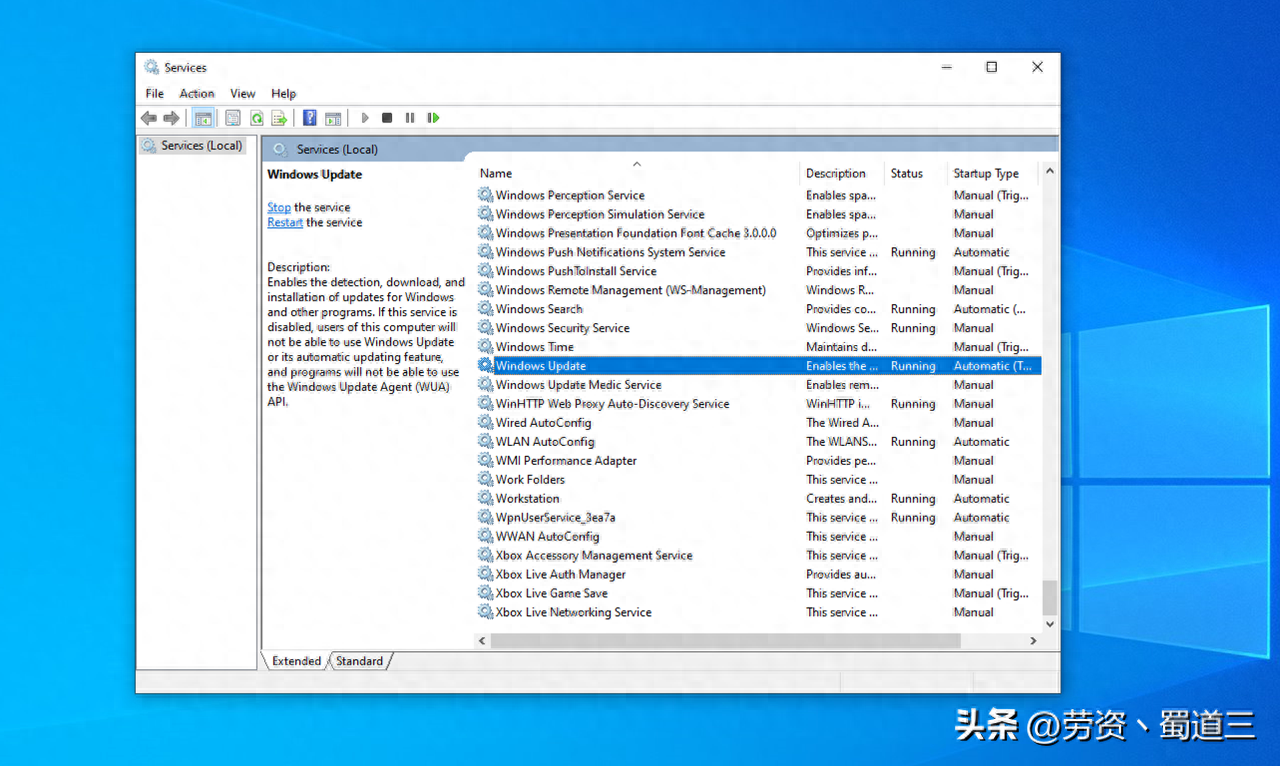This screenshot has width=1280, height=766.
Task: Select the Properties icon on the toolbar
Action: (x=232, y=117)
